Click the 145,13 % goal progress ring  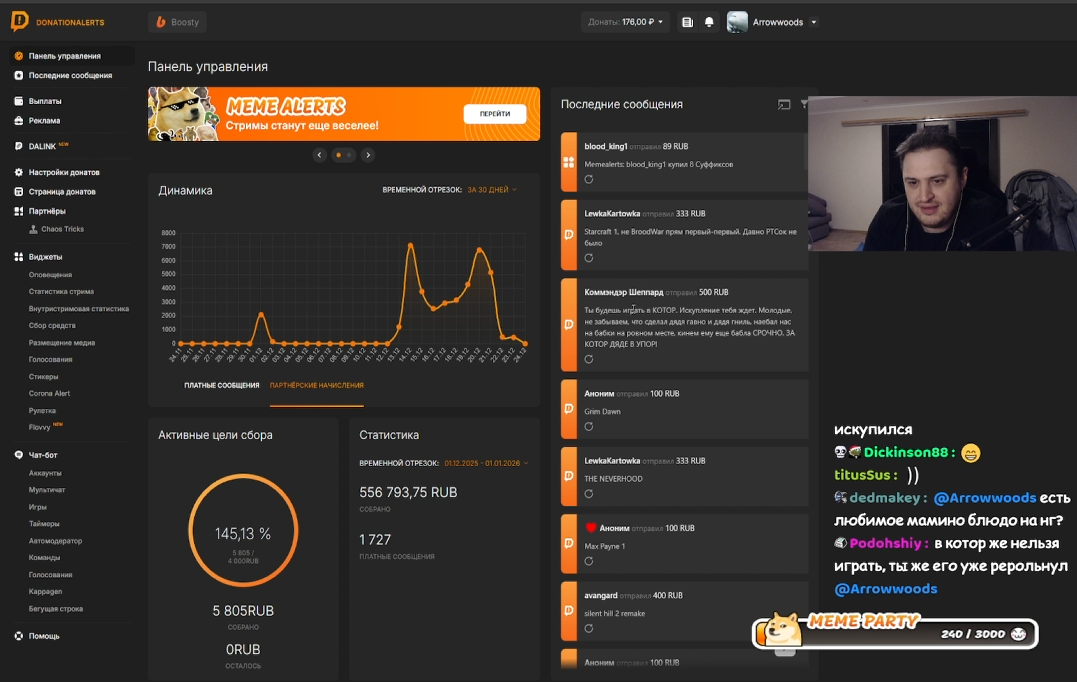243,530
